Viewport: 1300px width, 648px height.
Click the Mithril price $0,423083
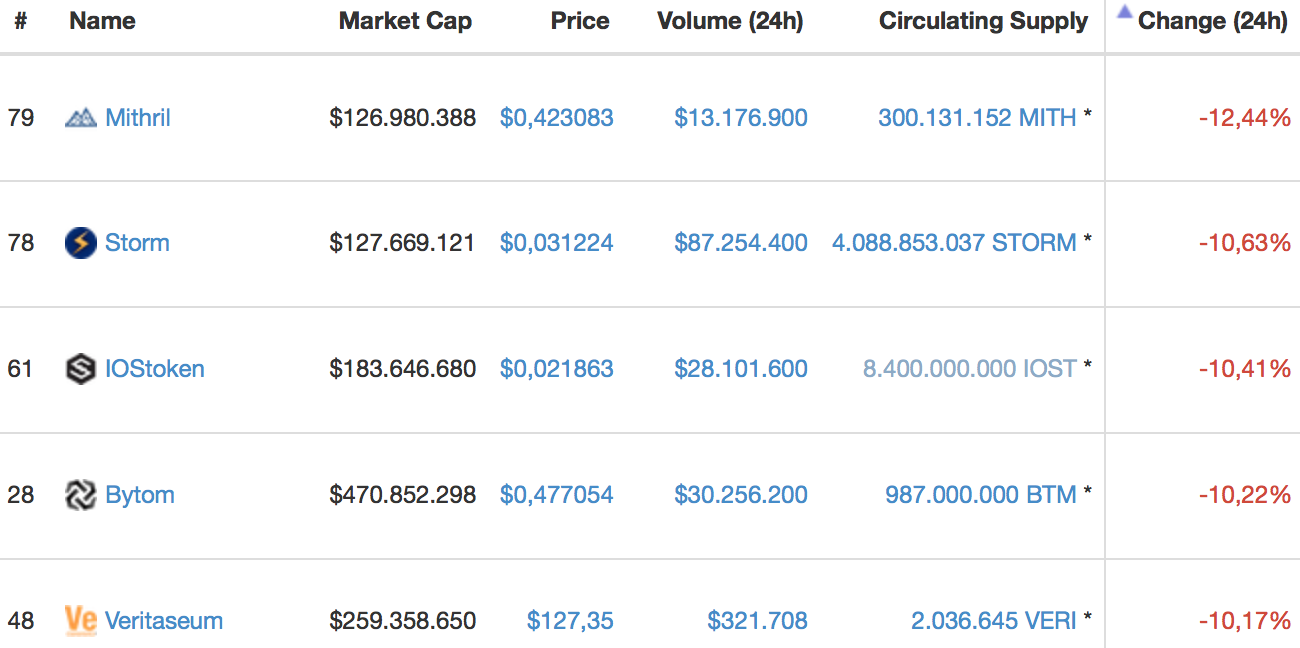[557, 118]
